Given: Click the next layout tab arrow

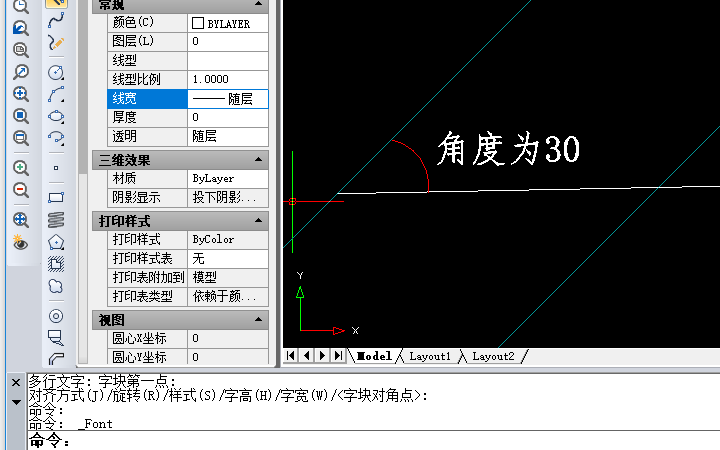Looking at the screenshot, I should click(x=322, y=355).
